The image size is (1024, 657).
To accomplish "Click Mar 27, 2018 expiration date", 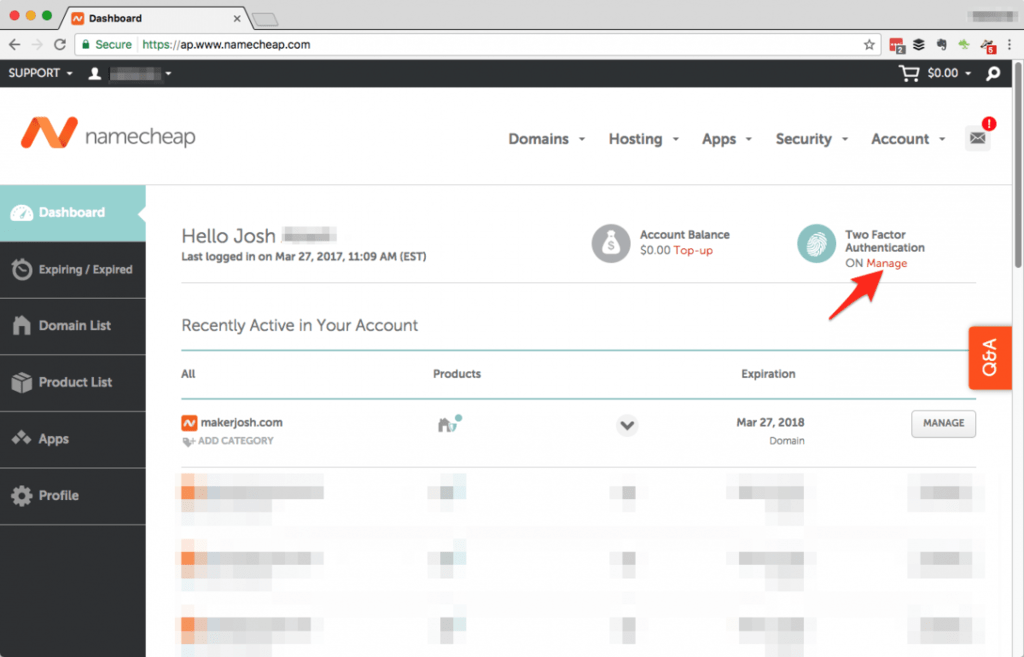I will coord(770,423).
